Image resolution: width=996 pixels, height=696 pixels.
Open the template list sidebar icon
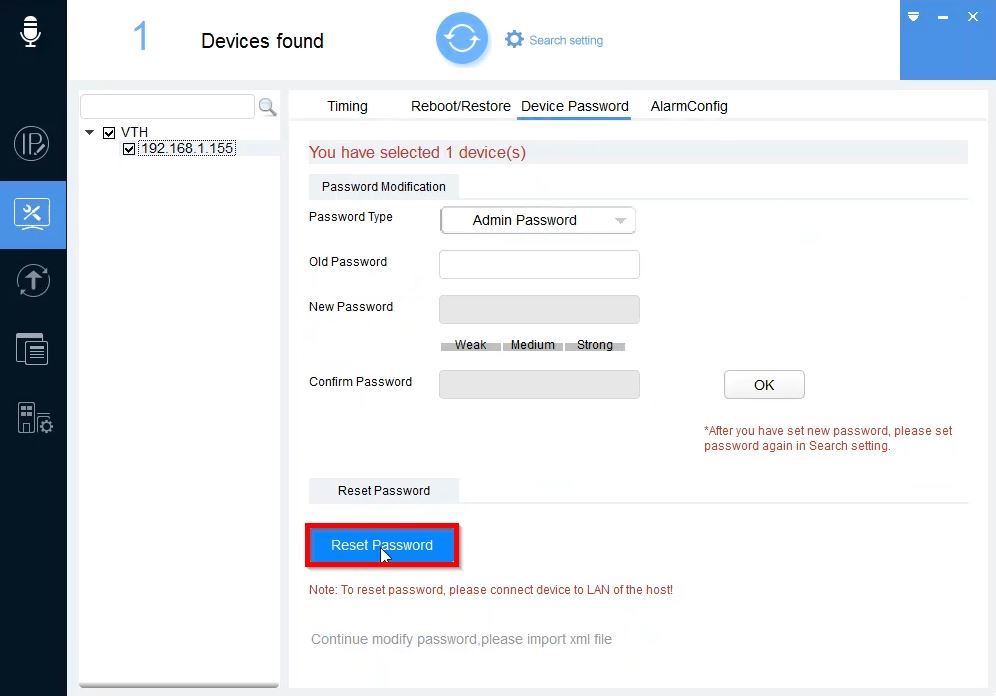pyautogui.click(x=32, y=349)
